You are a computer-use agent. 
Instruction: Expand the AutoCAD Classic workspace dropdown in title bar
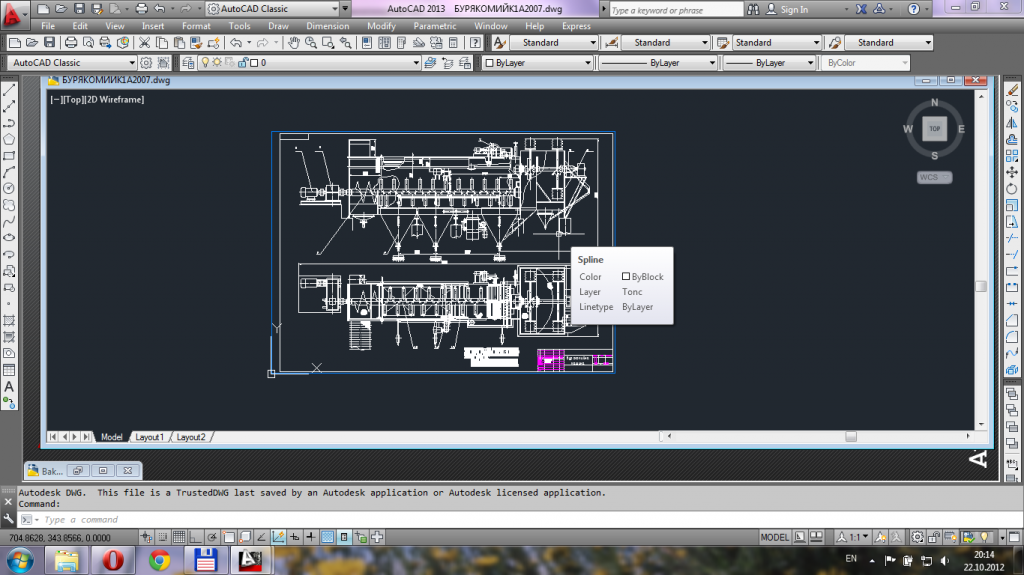[x=335, y=9]
